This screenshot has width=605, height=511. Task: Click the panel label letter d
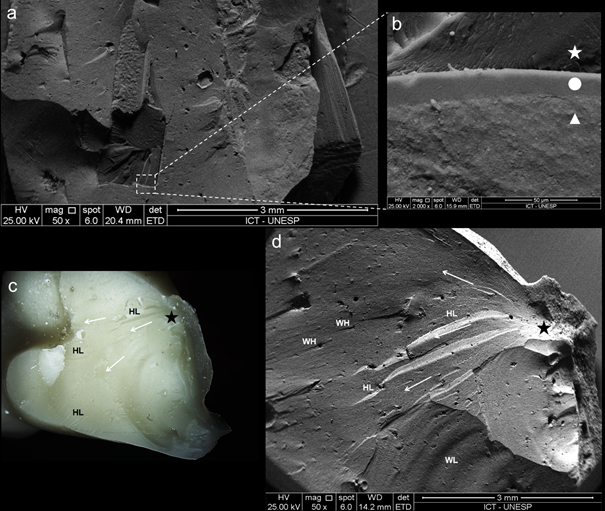(277, 241)
